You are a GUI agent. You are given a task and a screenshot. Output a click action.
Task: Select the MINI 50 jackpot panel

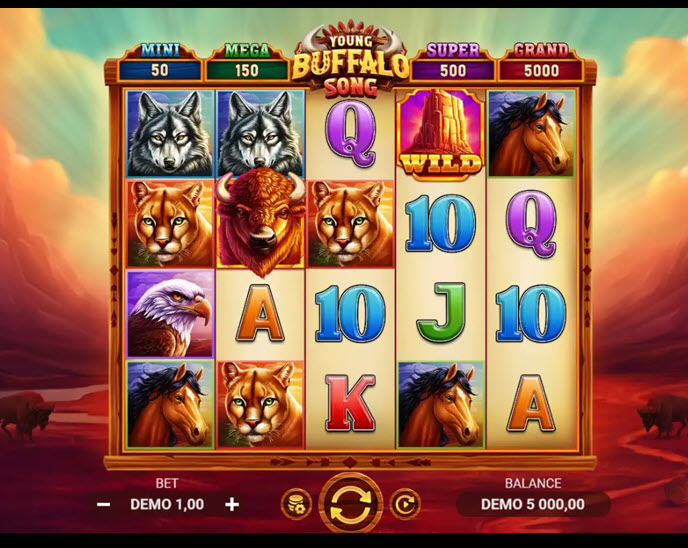[160, 63]
